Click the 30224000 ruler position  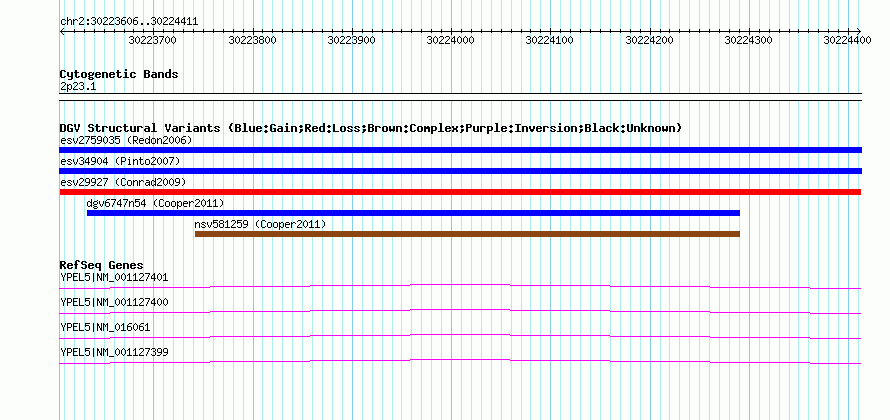click(x=450, y=40)
